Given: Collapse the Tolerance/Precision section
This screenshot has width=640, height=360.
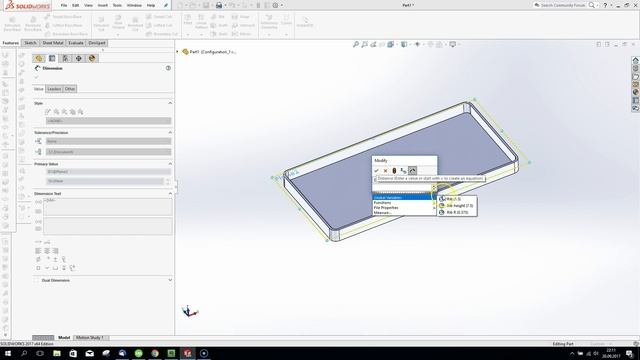Looking at the screenshot, I should coord(170,133).
